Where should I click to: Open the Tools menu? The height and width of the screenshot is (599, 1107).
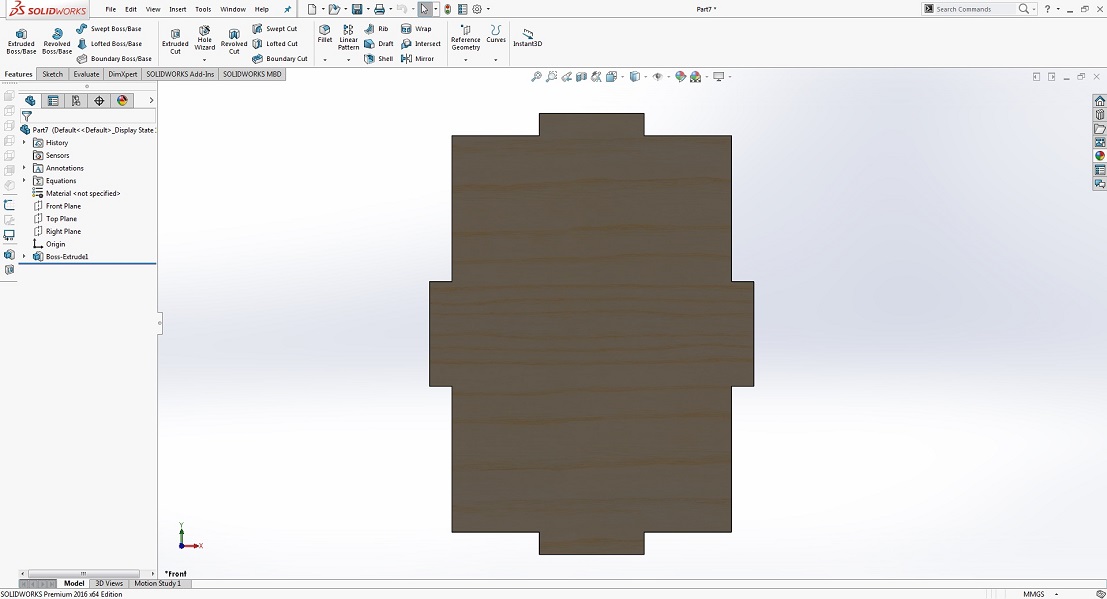click(203, 9)
